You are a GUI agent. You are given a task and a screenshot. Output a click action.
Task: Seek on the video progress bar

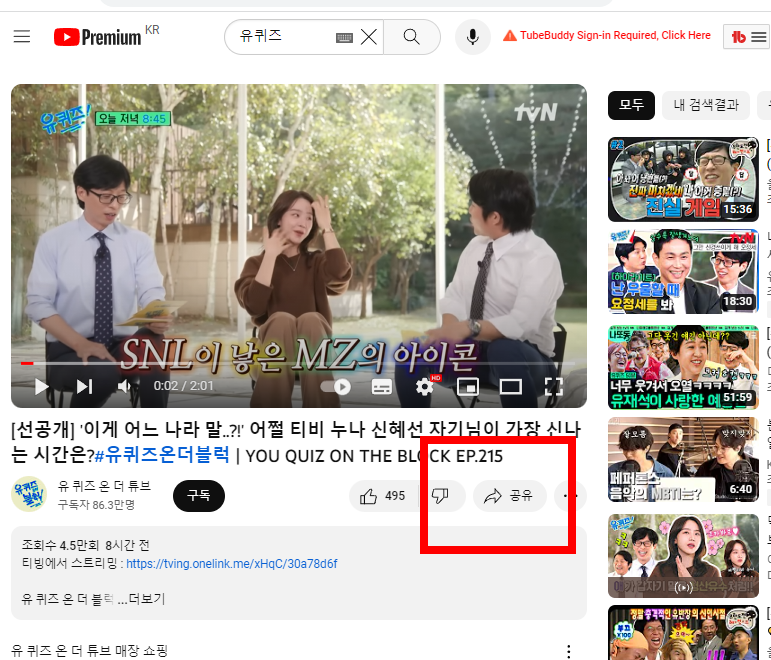tap(298, 363)
